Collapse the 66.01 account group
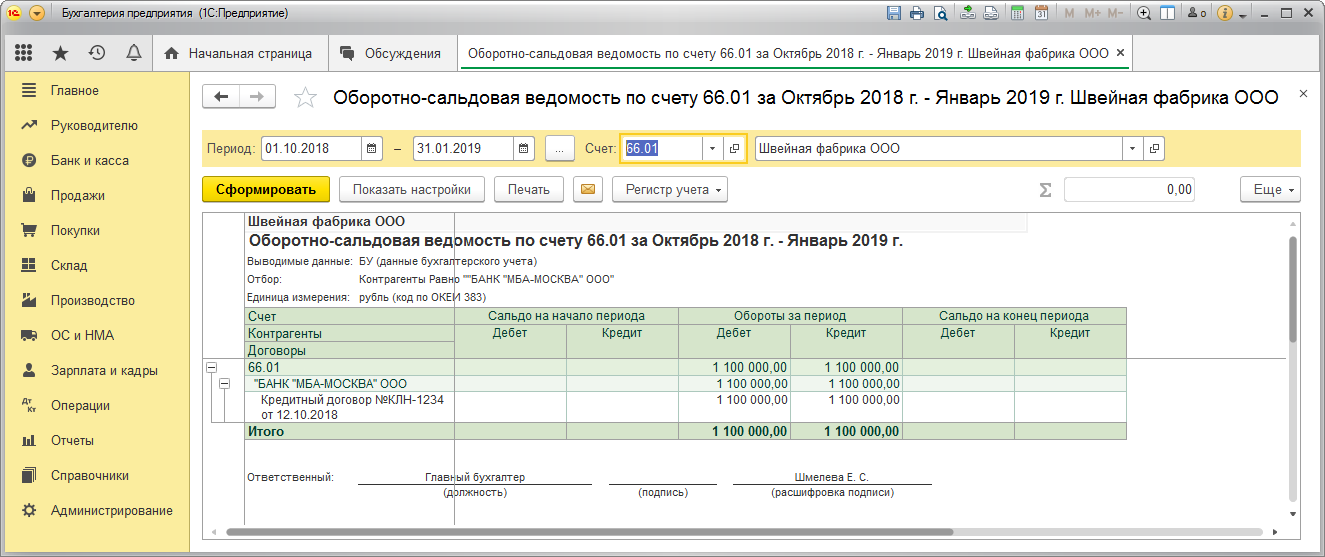The image size is (1325, 557). tap(211, 368)
